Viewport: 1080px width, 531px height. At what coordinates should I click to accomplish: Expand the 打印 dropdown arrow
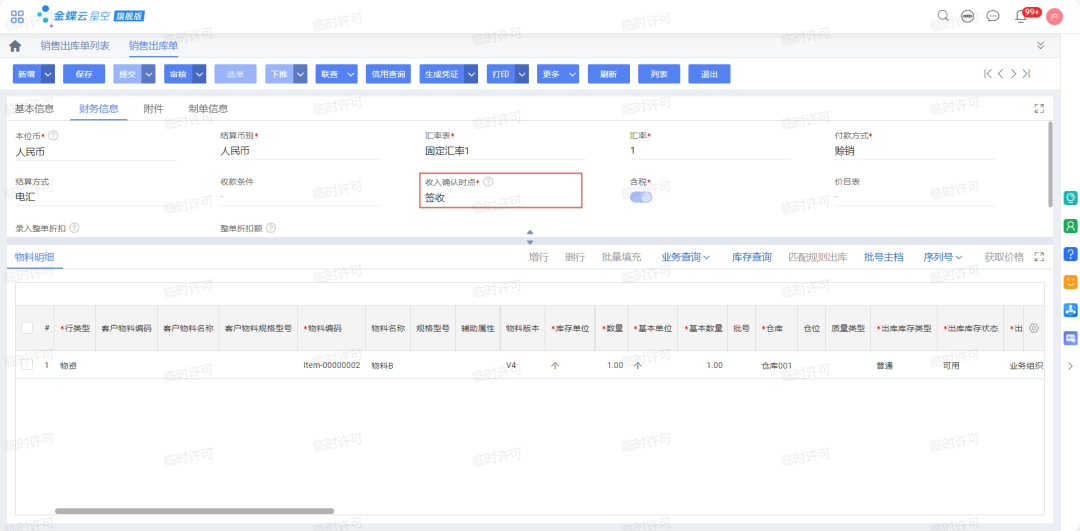pos(521,74)
